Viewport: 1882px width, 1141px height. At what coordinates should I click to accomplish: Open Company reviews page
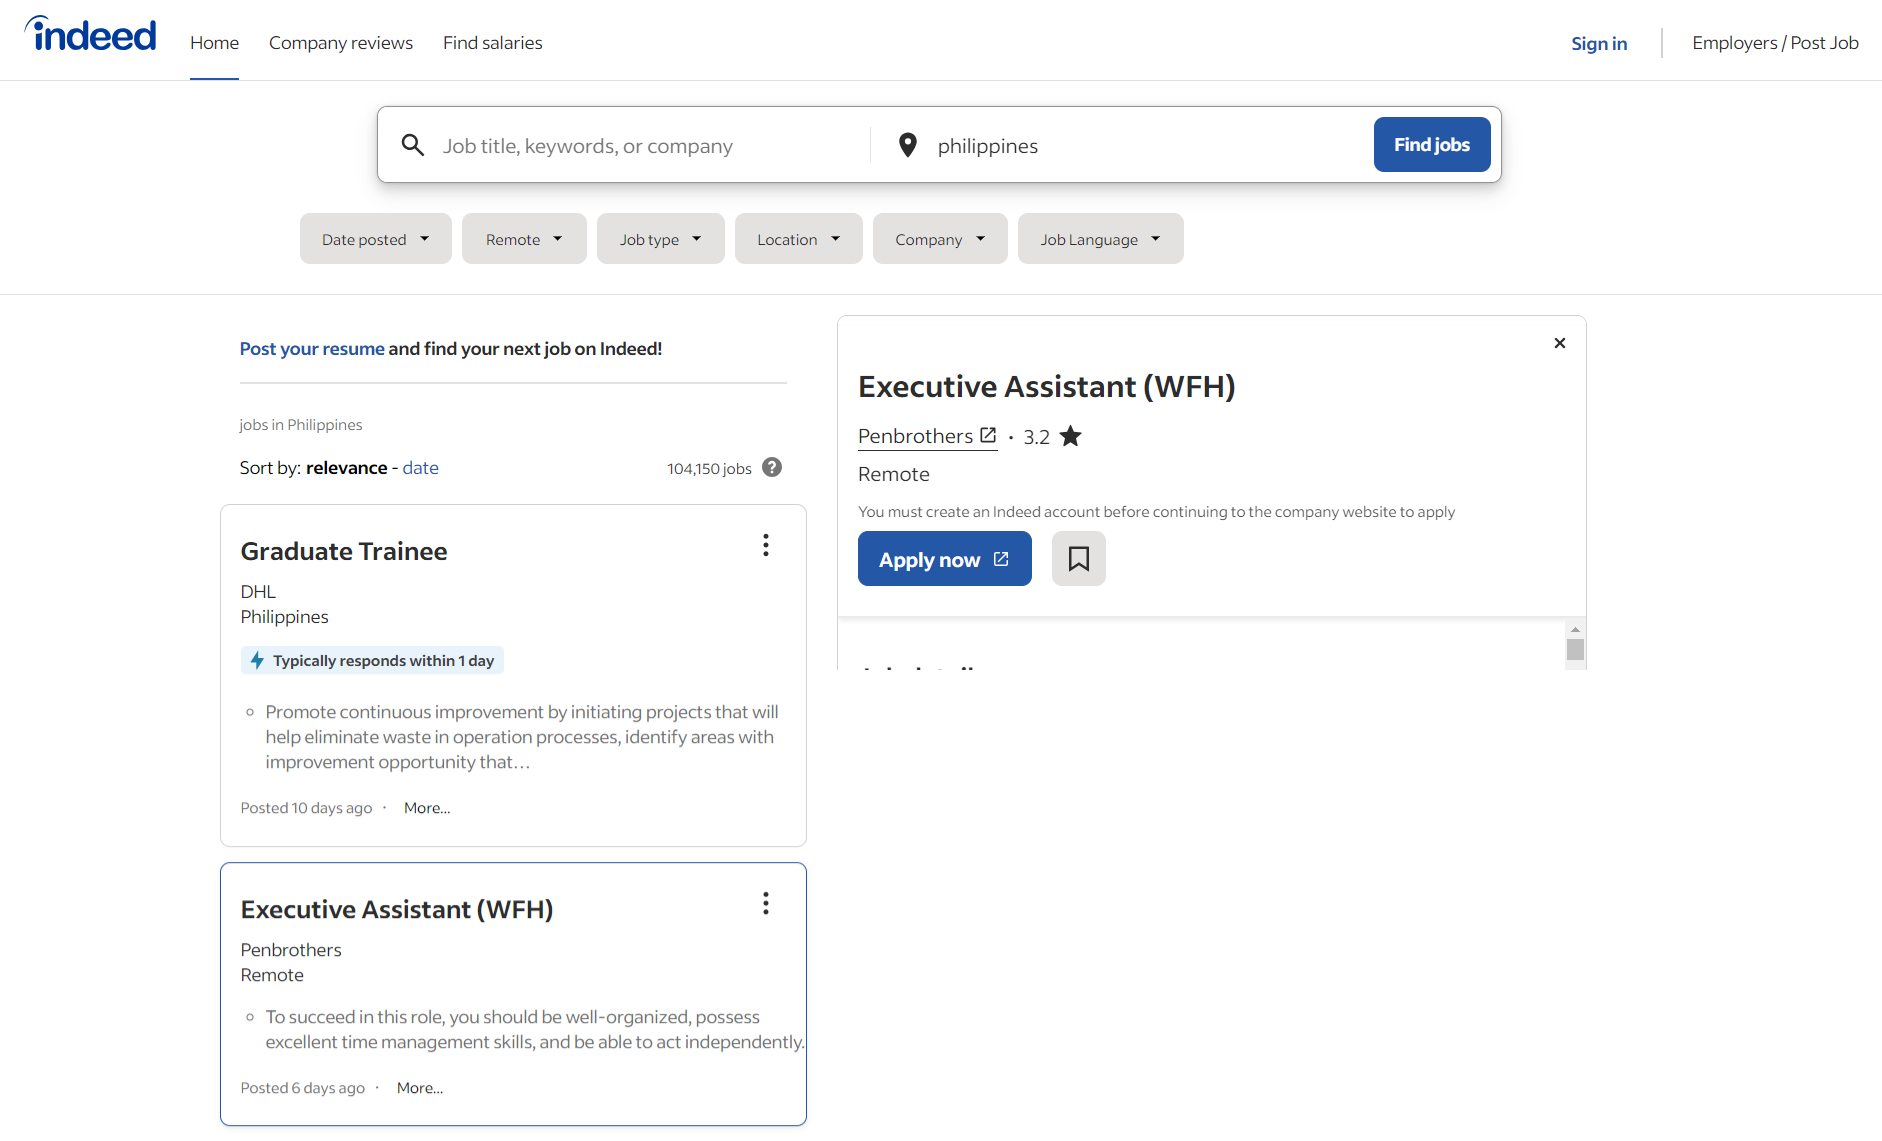(x=341, y=43)
